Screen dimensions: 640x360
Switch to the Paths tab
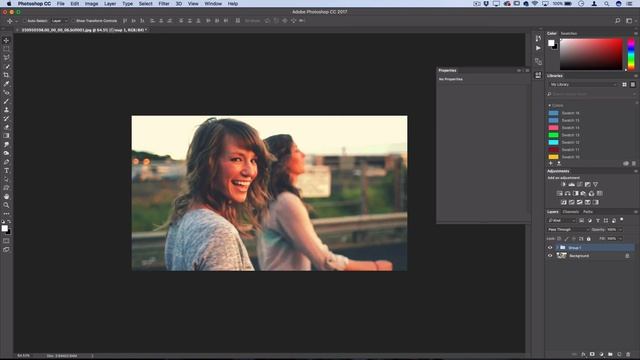(x=588, y=212)
